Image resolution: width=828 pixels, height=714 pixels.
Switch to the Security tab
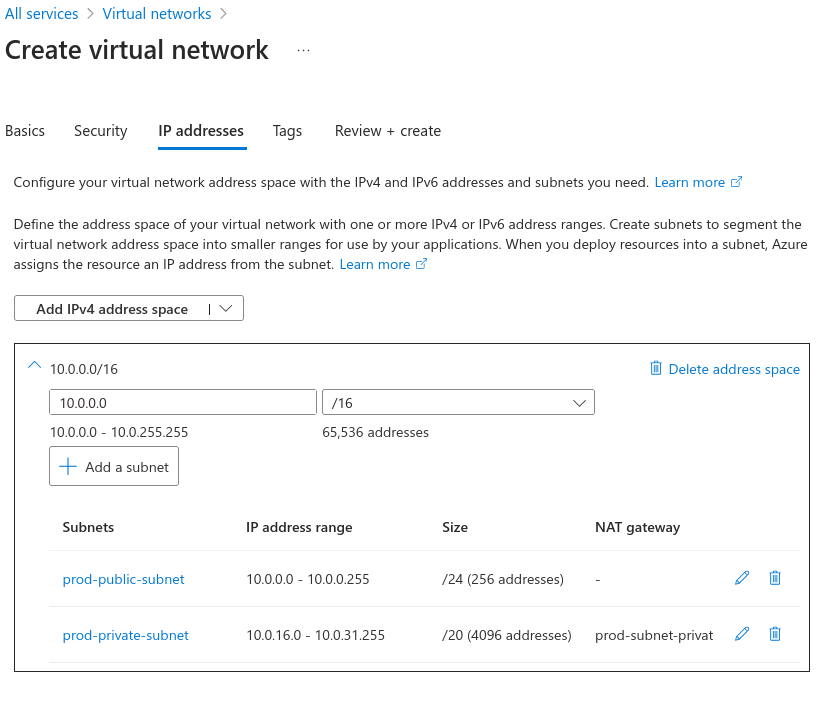pos(101,131)
